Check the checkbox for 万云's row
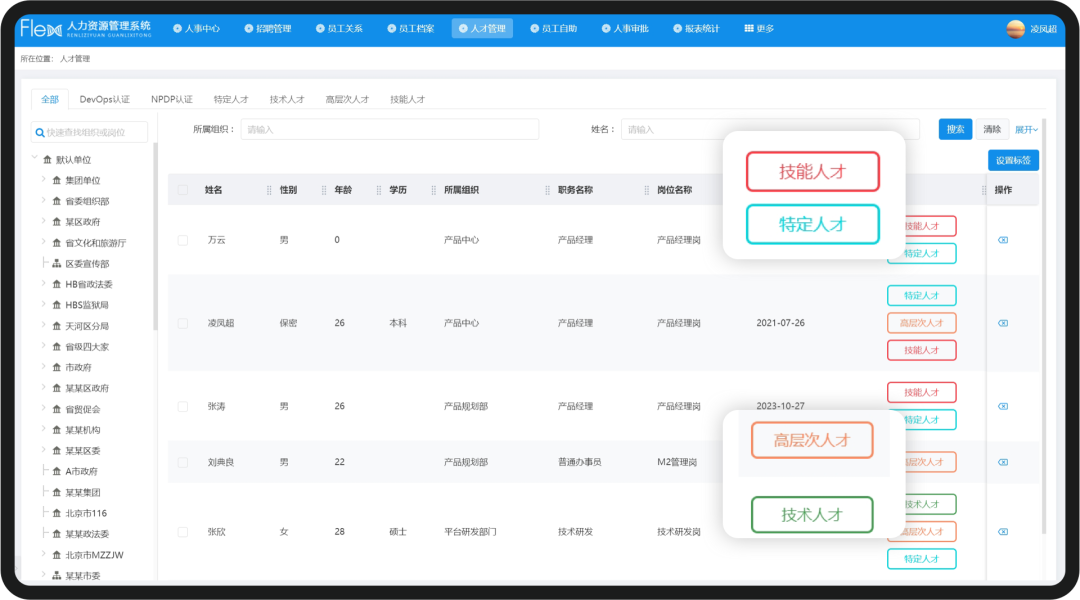This screenshot has height=600, width=1080. pos(182,240)
